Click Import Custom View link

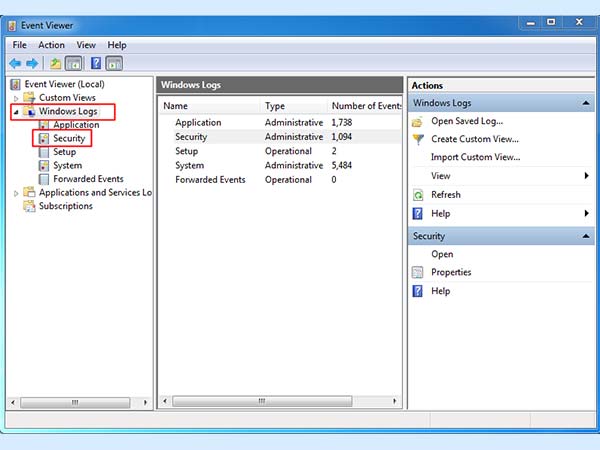(x=475, y=157)
